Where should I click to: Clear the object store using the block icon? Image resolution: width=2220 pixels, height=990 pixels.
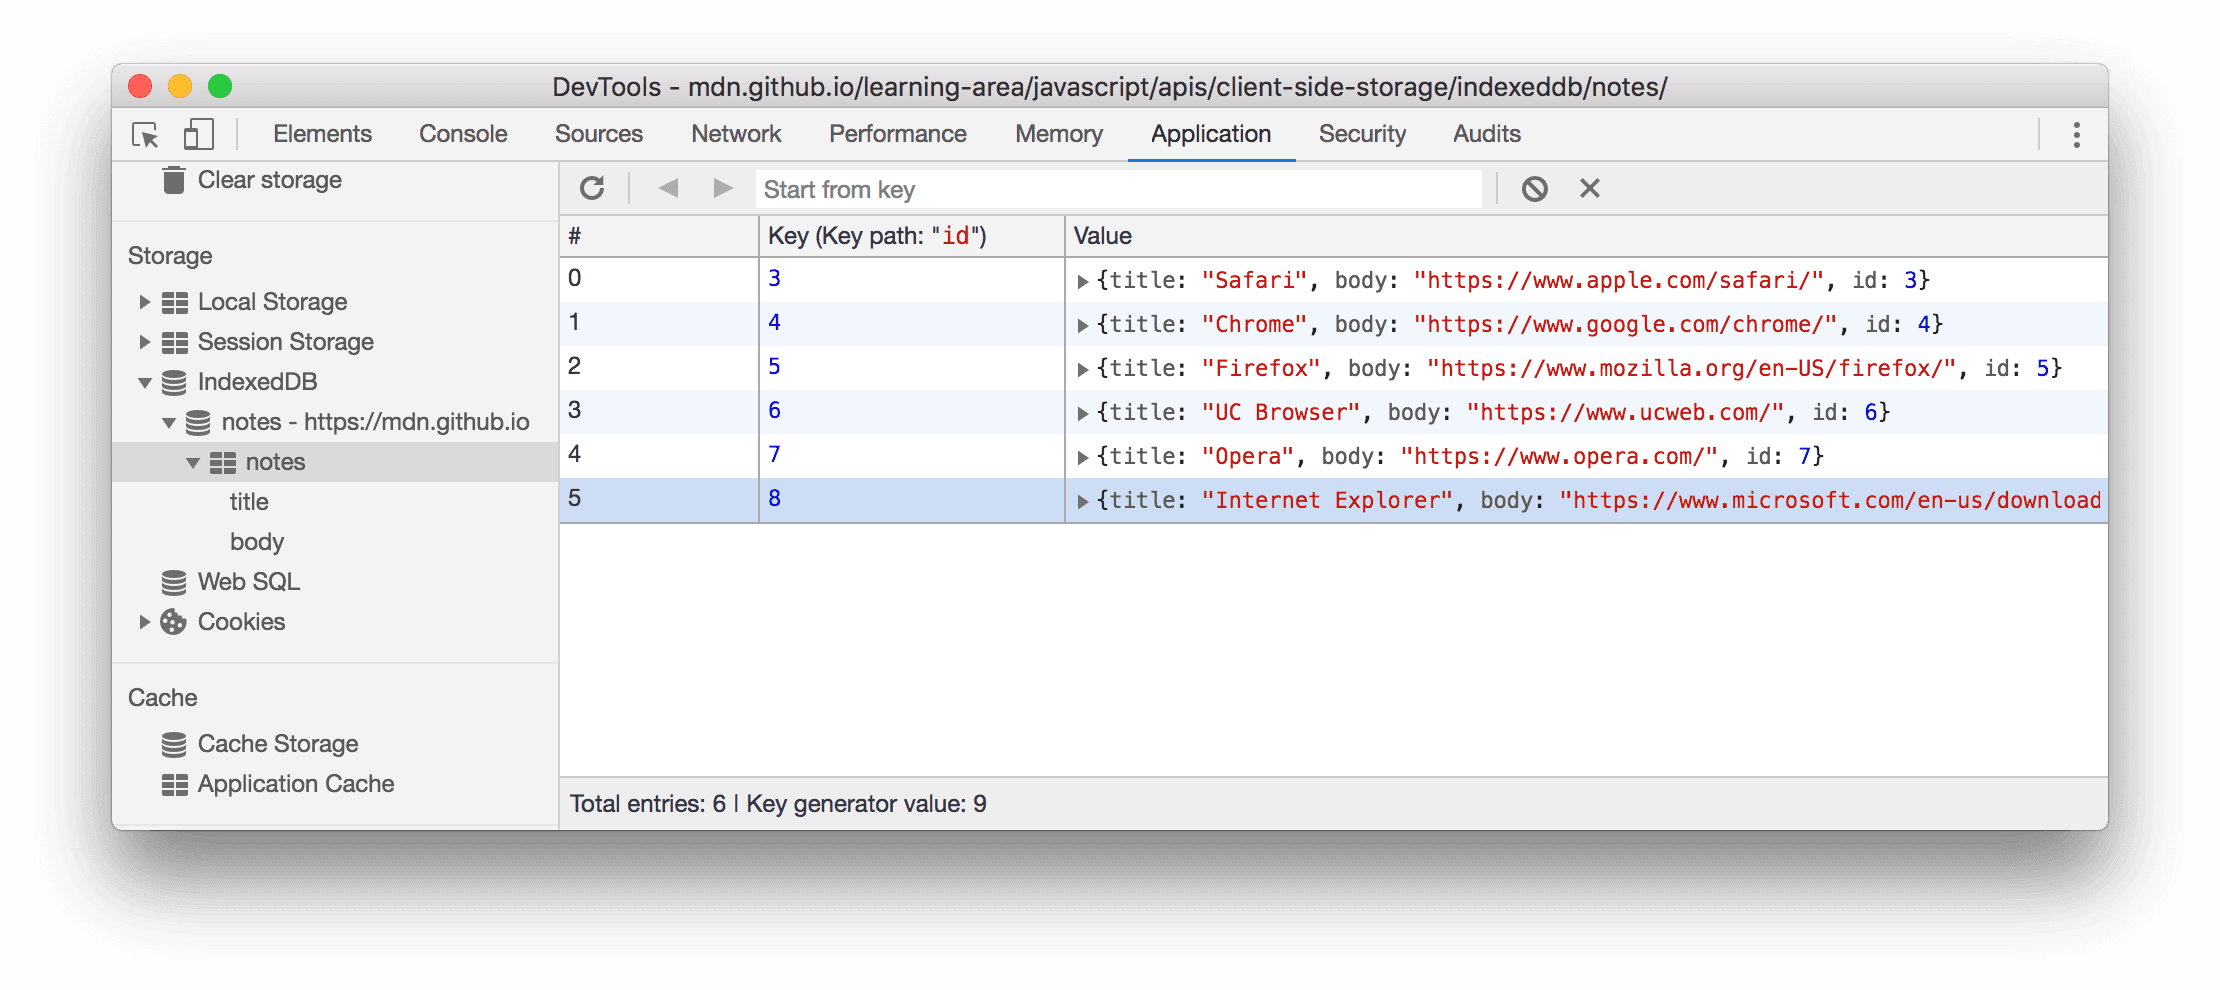pos(1536,188)
